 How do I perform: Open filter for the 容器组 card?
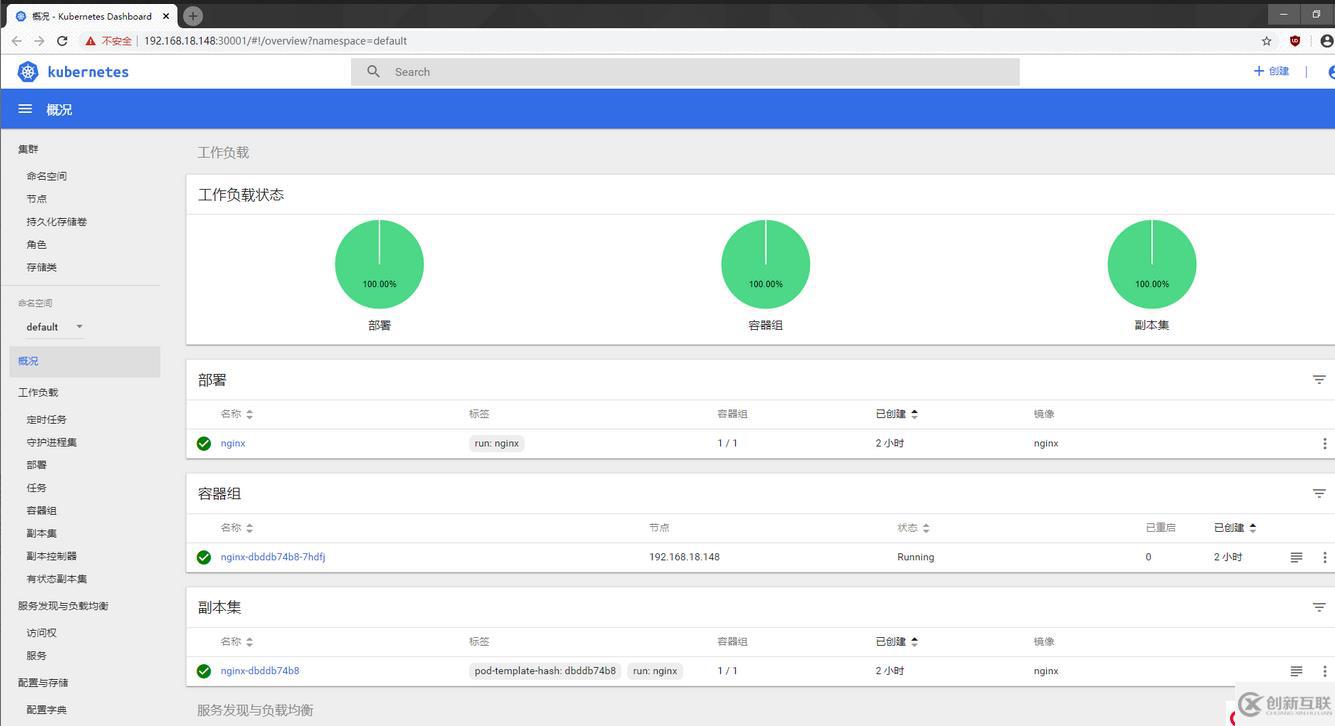tap(1319, 494)
